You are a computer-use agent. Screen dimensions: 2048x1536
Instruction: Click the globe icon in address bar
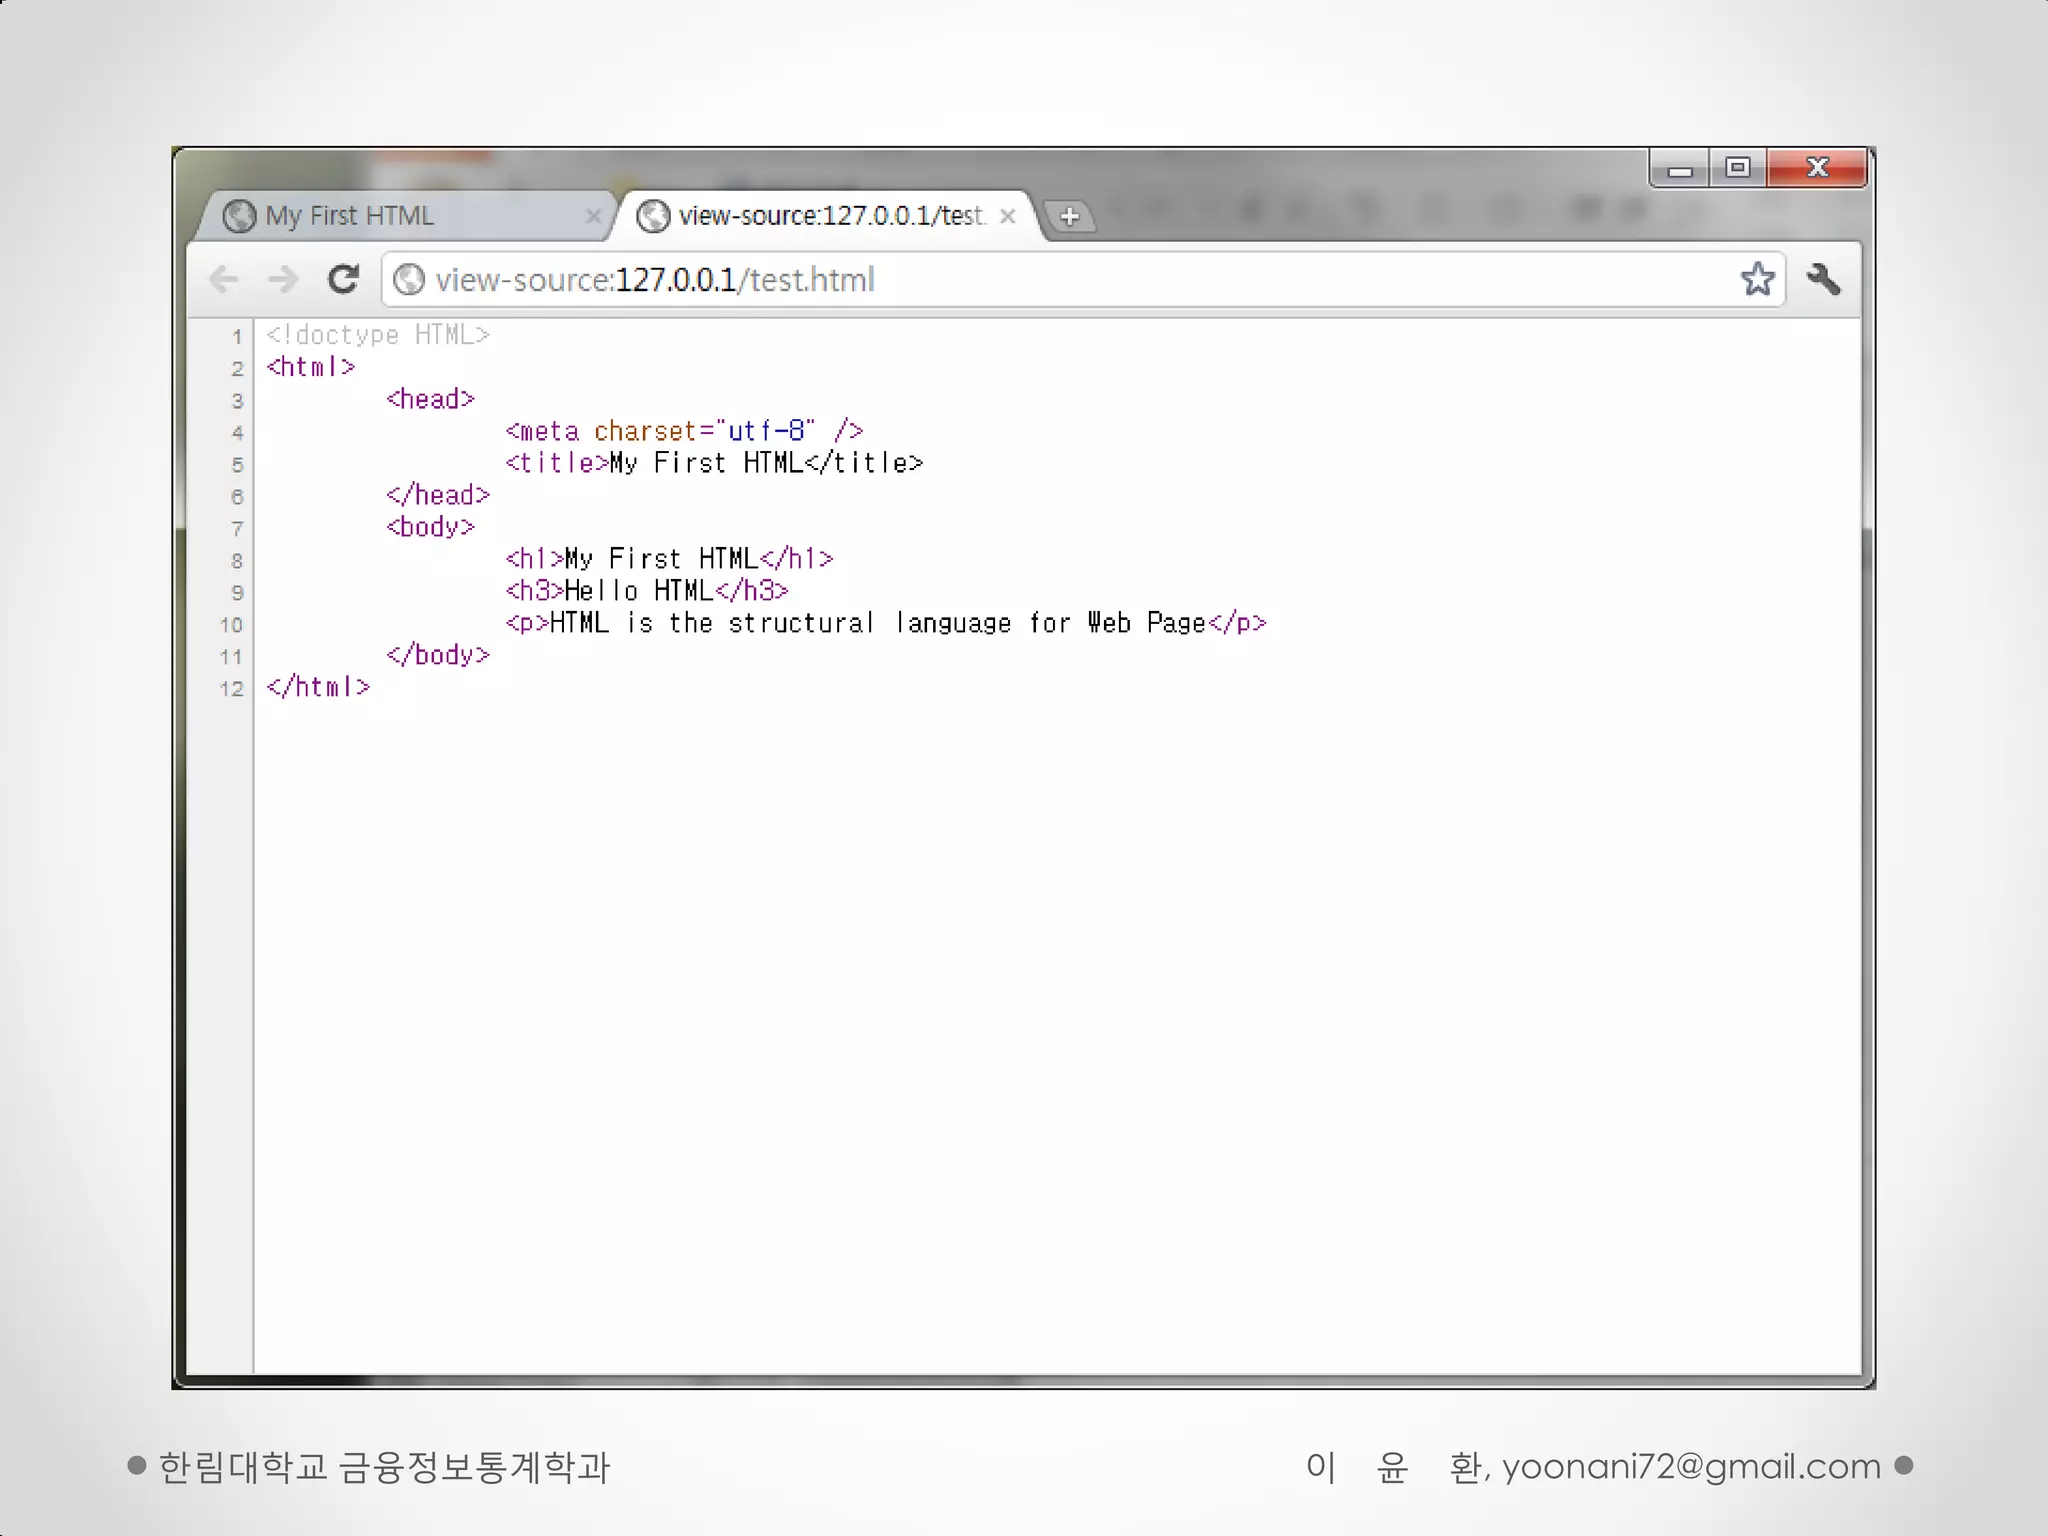pos(408,279)
